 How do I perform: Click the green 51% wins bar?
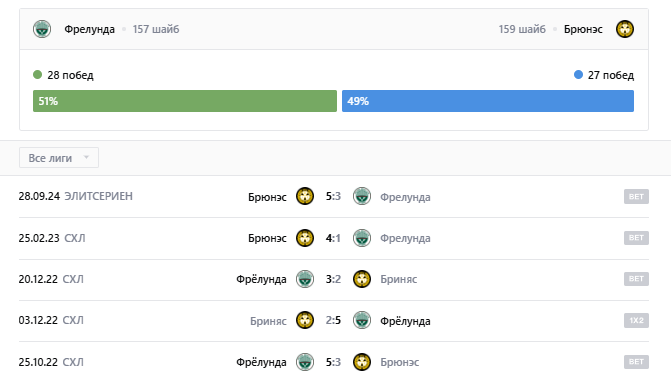(x=185, y=101)
